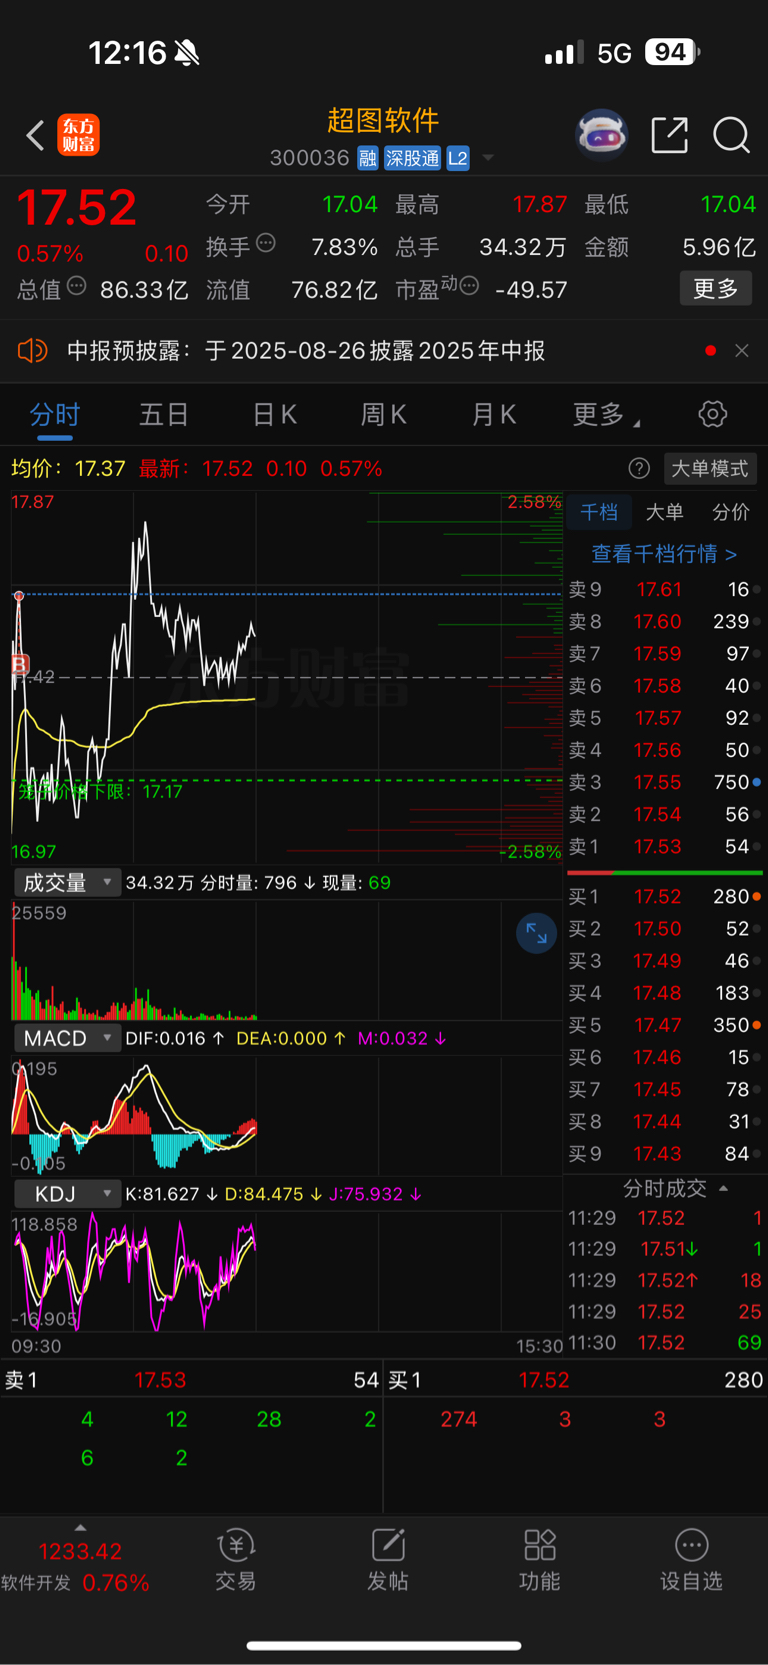
Task: Tap the silent bell status icon
Action: click(x=187, y=53)
